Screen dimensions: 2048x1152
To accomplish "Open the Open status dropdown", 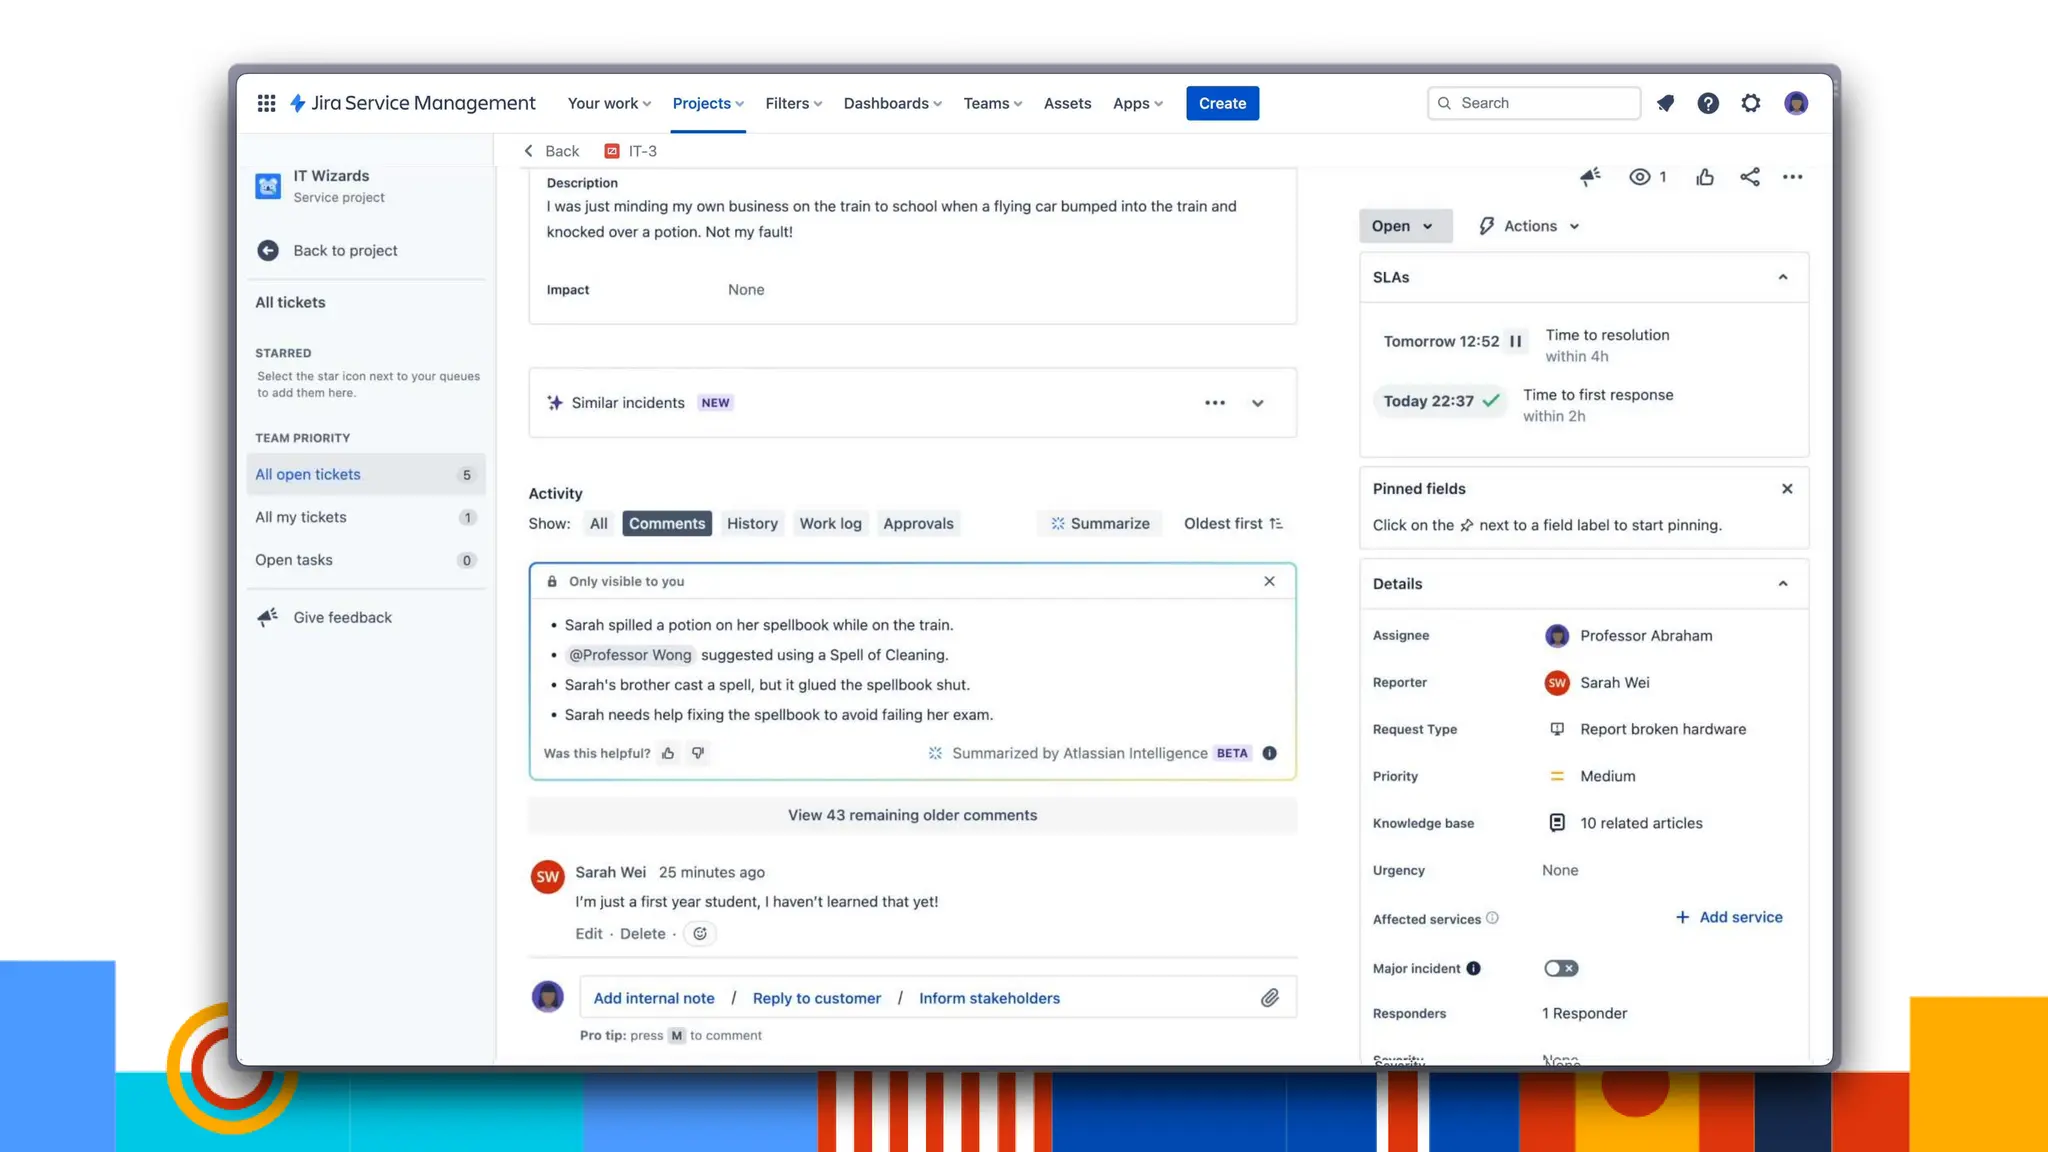I will (1402, 226).
